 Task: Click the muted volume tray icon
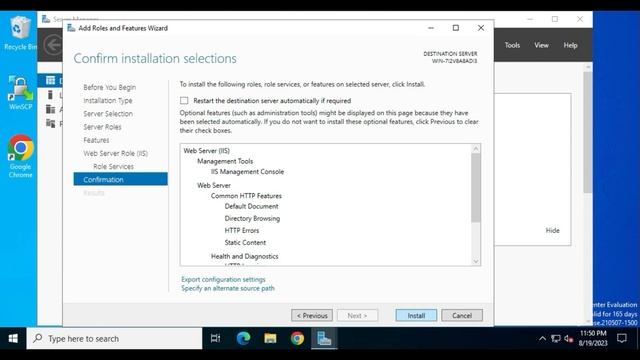click(569, 338)
